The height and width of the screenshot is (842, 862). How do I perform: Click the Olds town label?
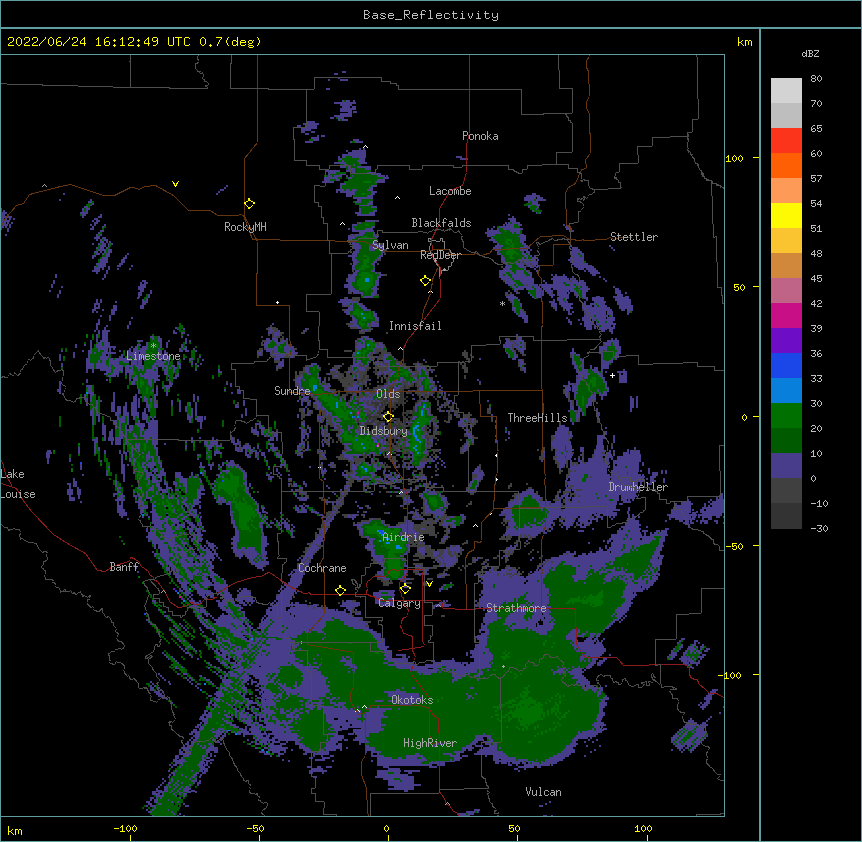(x=388, y=394)
